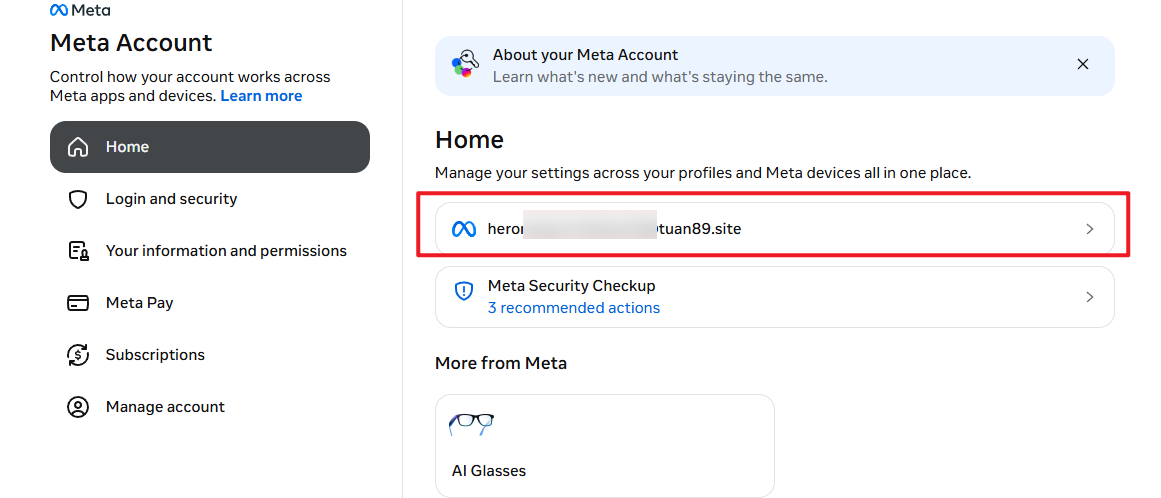Follow the Learn more link
Screen dimensions: 1161x498
coord(261,96)
